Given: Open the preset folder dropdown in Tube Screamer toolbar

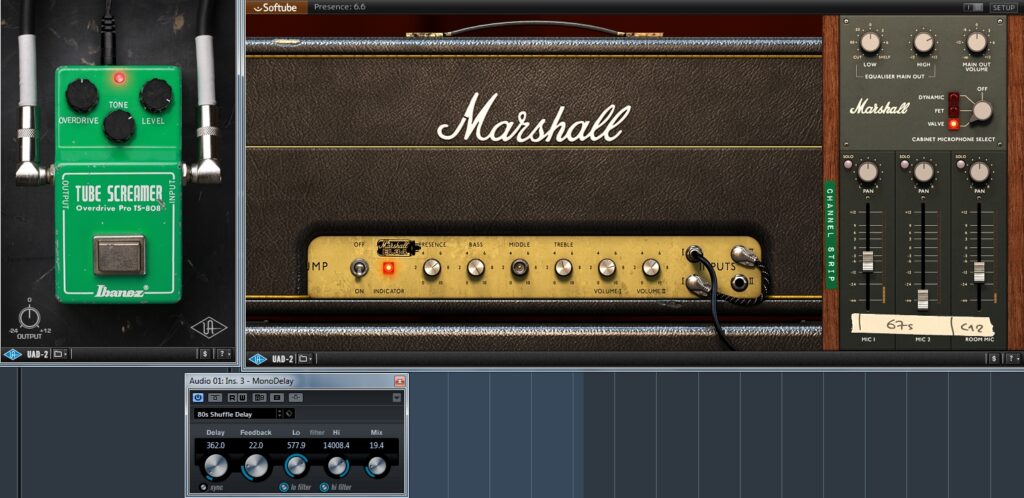Looking at the screenshot, I should pyautogui.click(x=61, y=354).
